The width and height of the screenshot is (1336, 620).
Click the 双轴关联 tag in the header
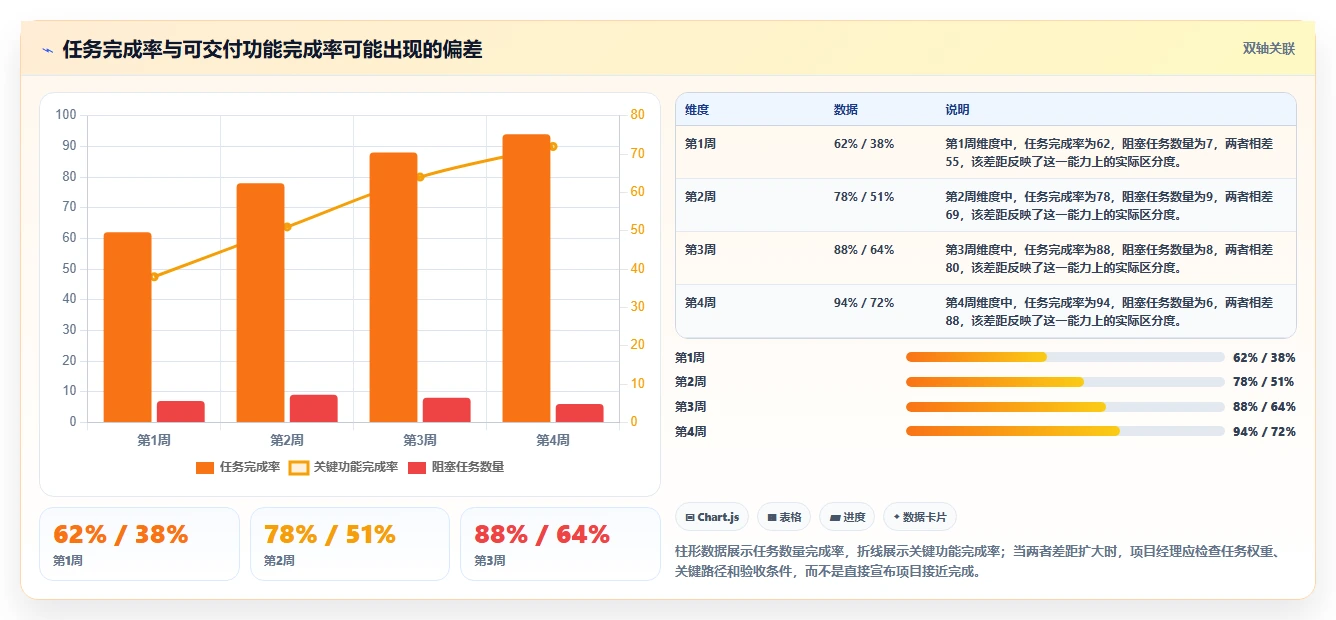[1269, 49]
